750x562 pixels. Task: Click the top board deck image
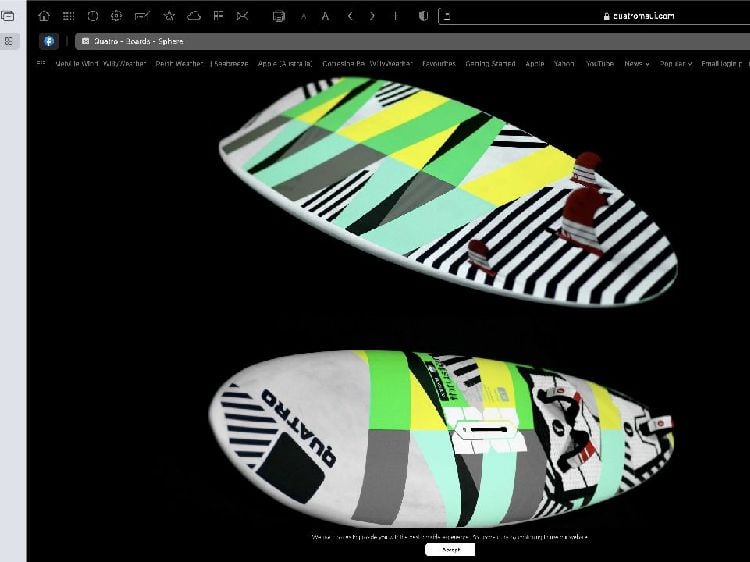pos(448,191)
